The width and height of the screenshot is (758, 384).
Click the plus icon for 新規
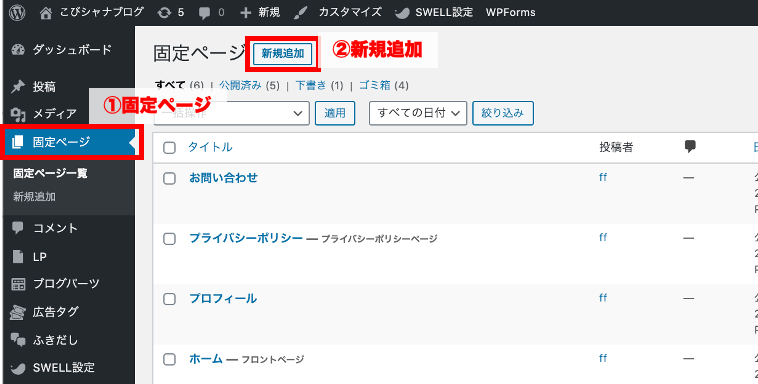246,13
